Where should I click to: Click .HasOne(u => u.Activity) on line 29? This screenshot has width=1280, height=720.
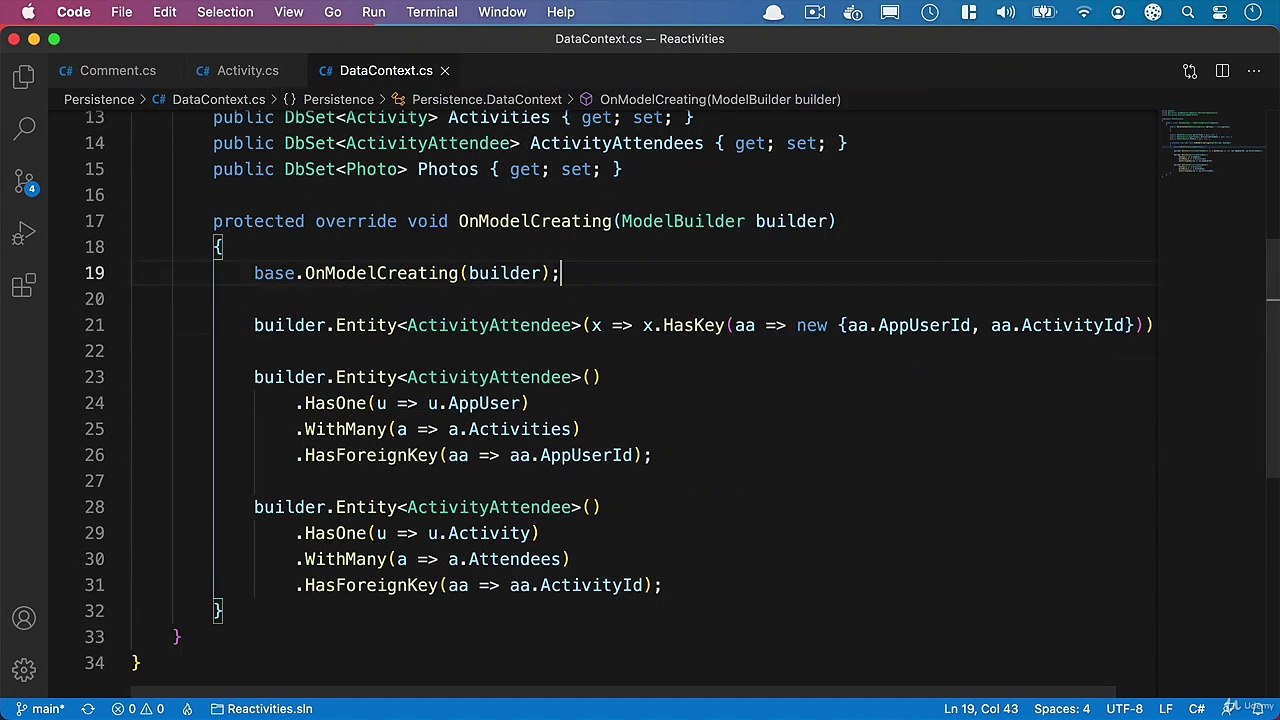point(417,533)
